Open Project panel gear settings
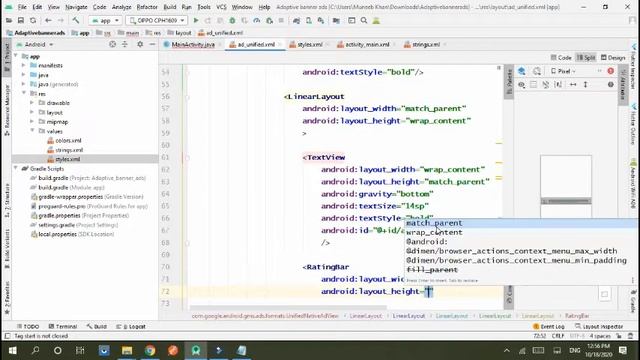 tap(140, 44)
